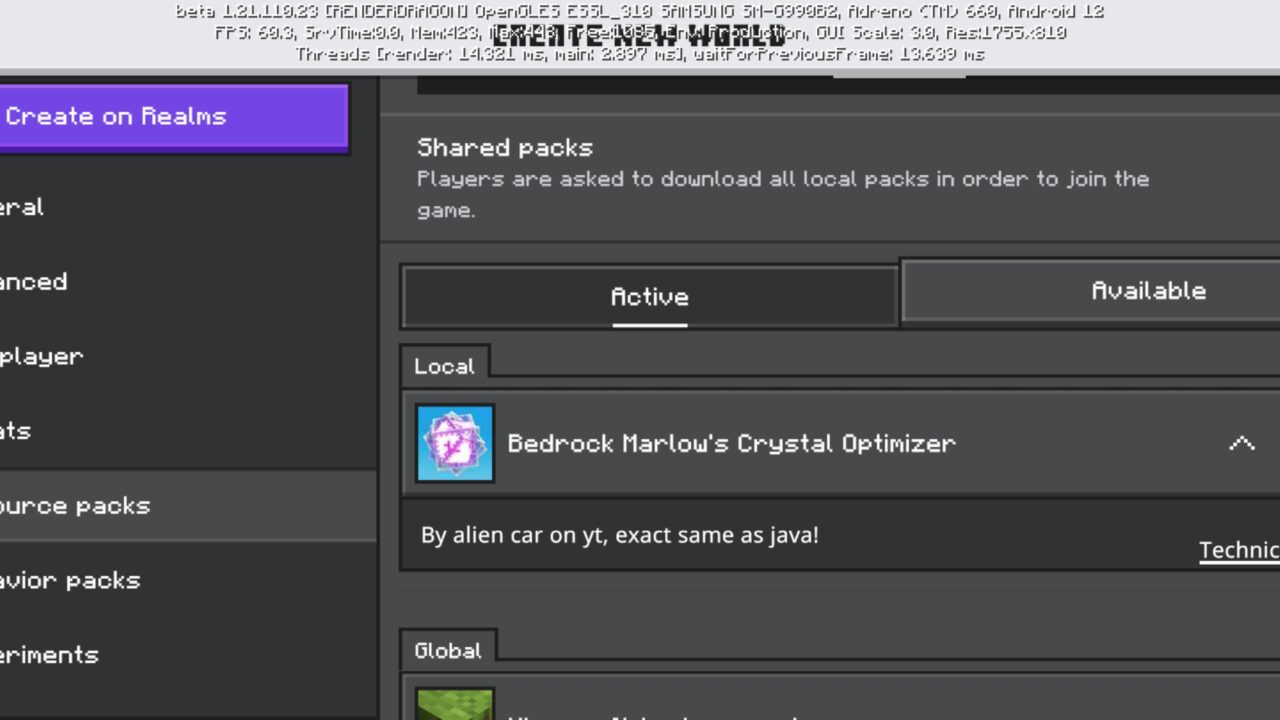Click the Bedrock Marlow's Crystal Optimizer title
This screenshot has height=720, width=1280.
pos(731,443)
